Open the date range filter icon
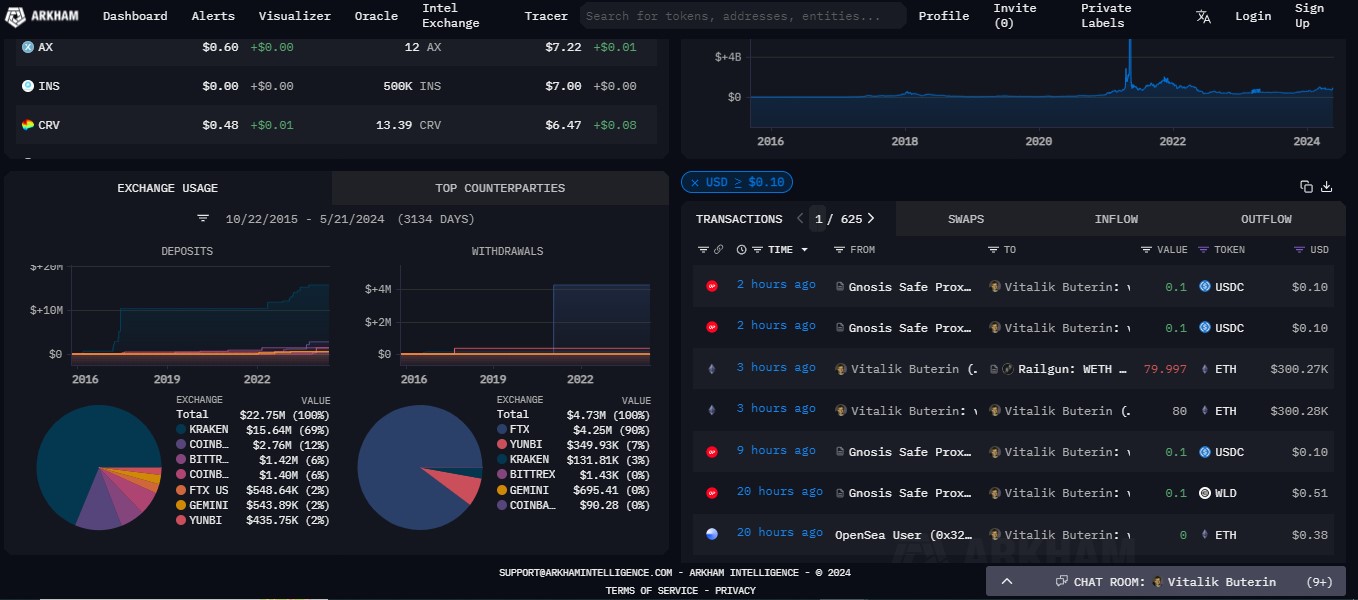1358x600 pixels. tap(203, 218)
